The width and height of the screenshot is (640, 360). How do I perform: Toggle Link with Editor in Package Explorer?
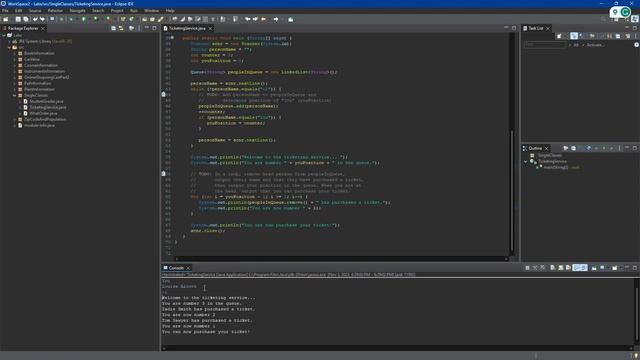[x=121, y=28]
